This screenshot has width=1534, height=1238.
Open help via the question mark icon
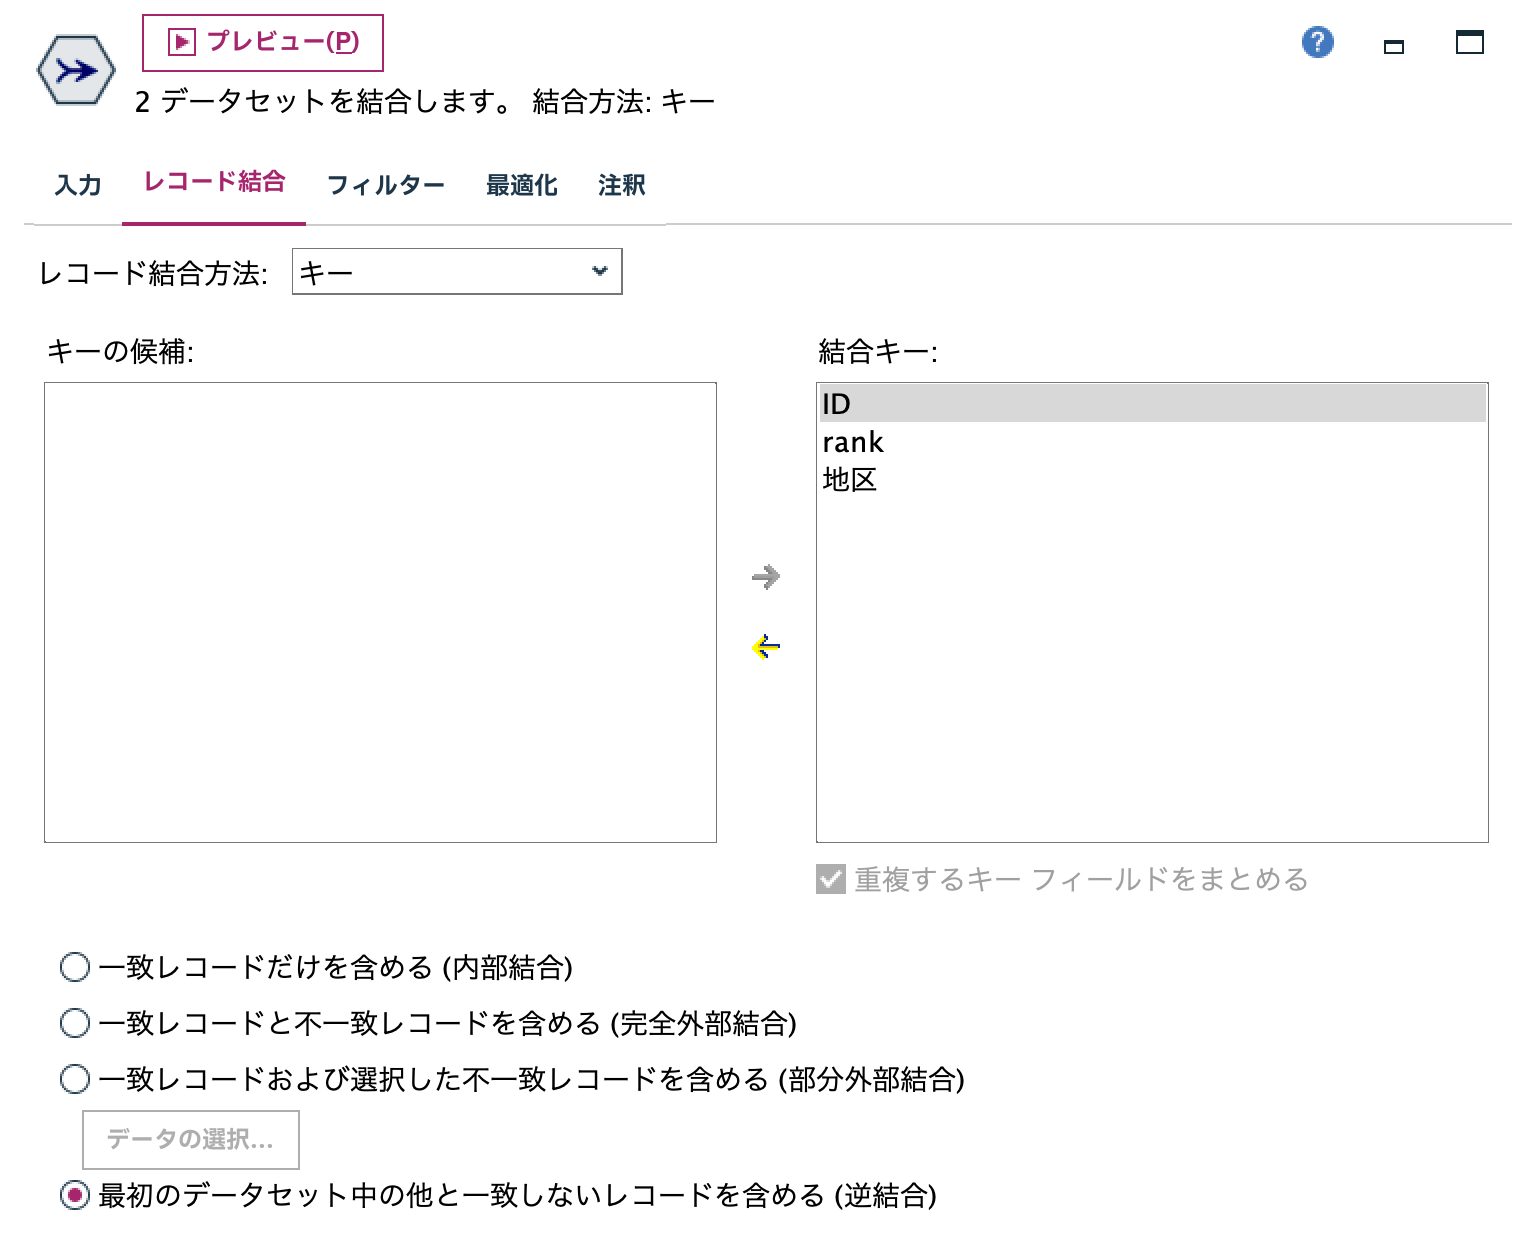[x=1317, y=42]
